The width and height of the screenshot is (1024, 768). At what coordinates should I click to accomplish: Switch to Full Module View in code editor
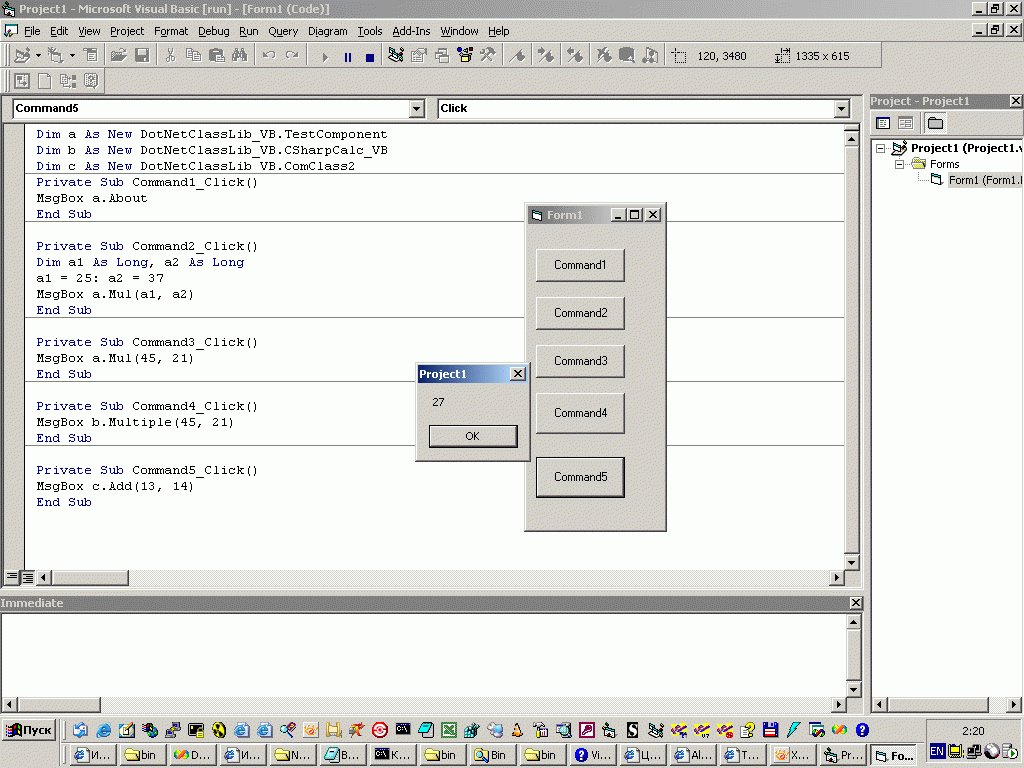point(28,577)
